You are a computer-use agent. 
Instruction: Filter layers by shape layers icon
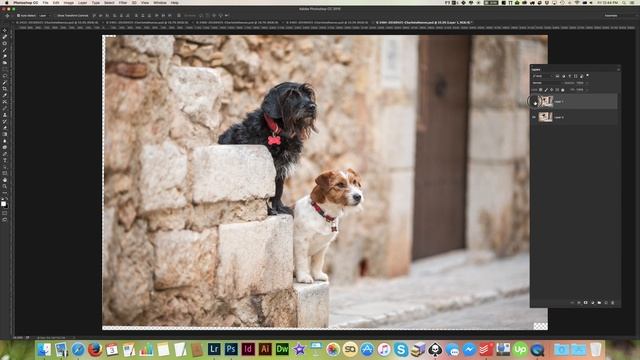point(576,76)
